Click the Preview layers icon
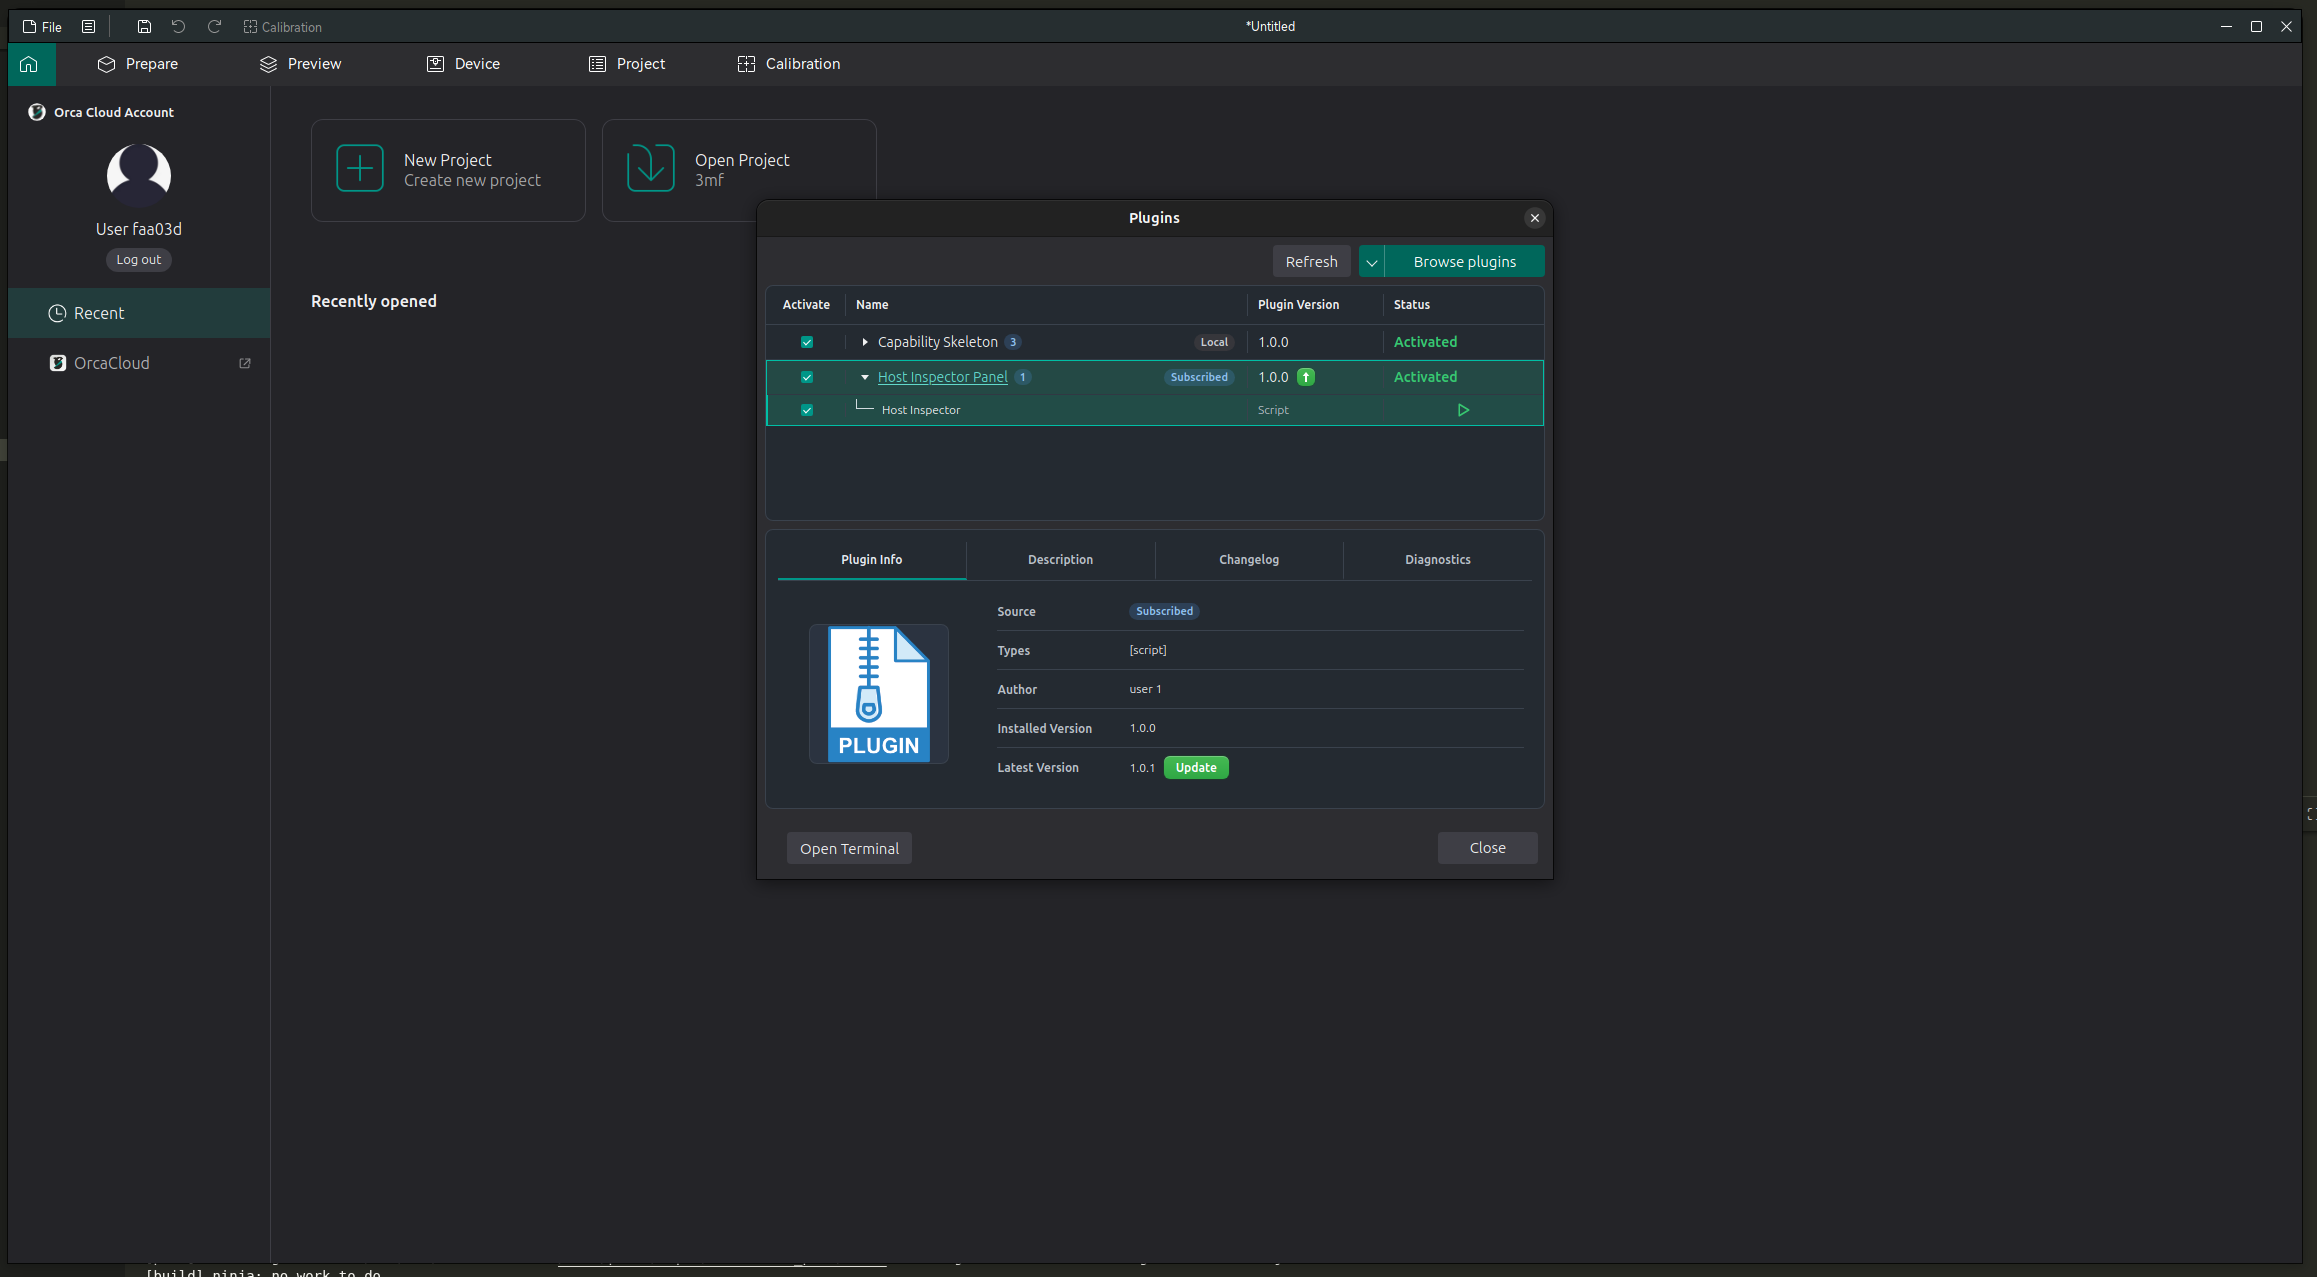This screenshot has width=2317, height=1277. click(x=268, y=64)
